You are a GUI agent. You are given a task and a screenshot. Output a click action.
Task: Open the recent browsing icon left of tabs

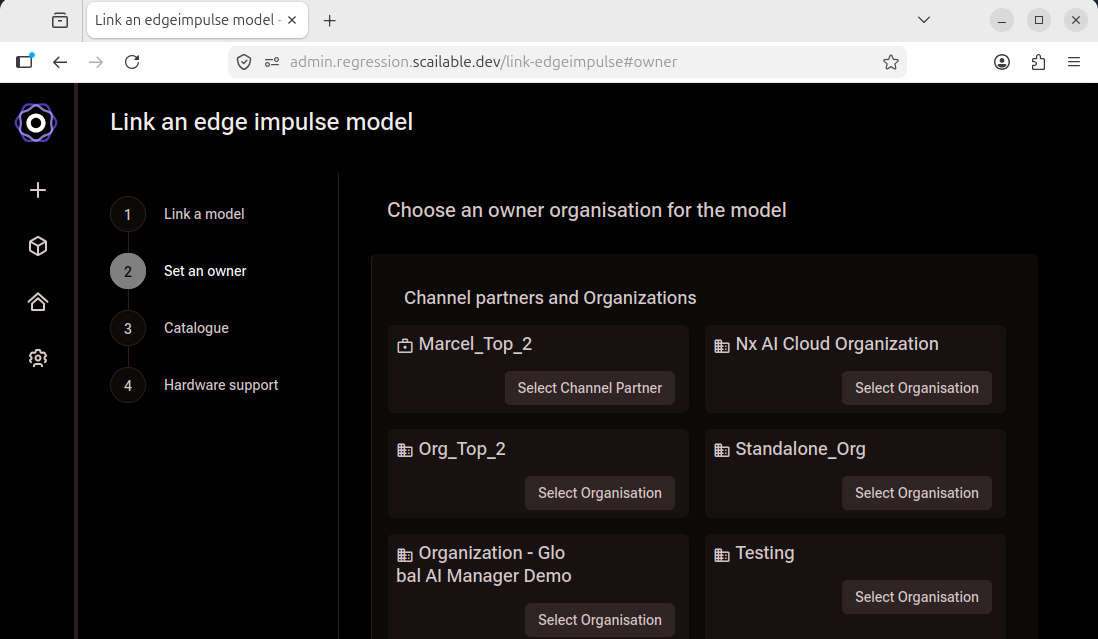[x=60, y=20]
